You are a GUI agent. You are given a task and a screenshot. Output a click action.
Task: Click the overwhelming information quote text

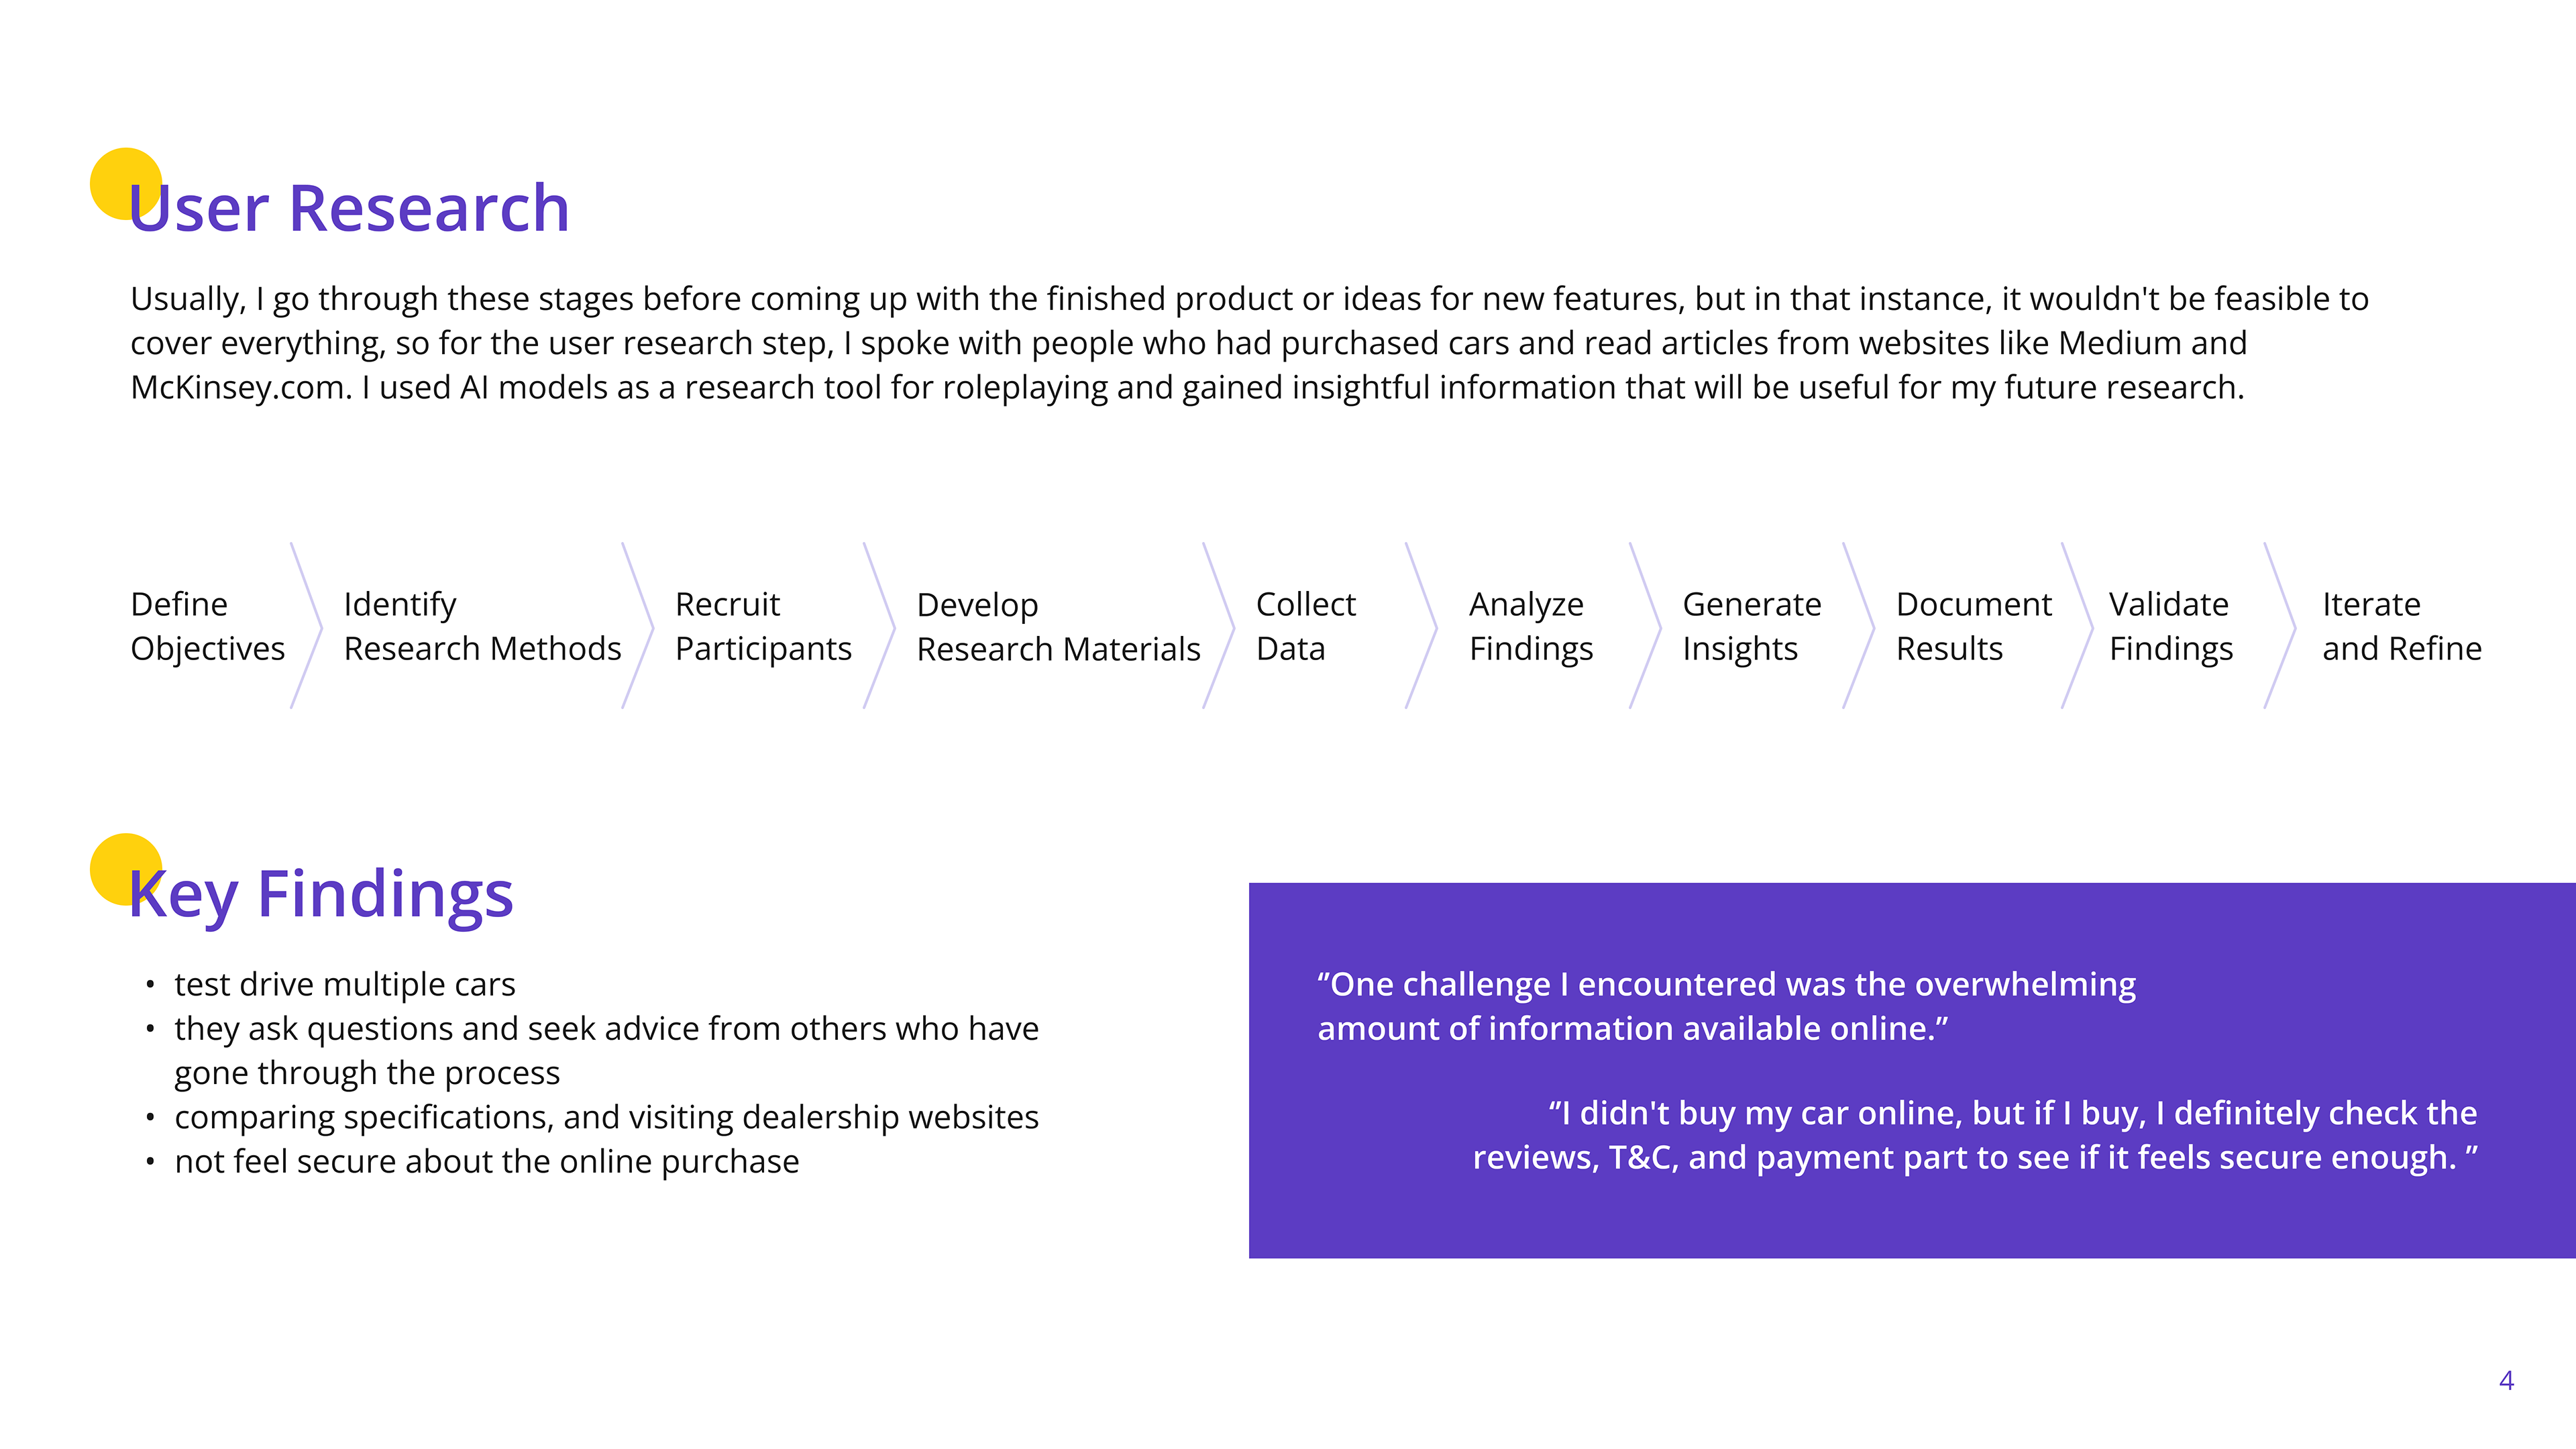point(1726,1006)
